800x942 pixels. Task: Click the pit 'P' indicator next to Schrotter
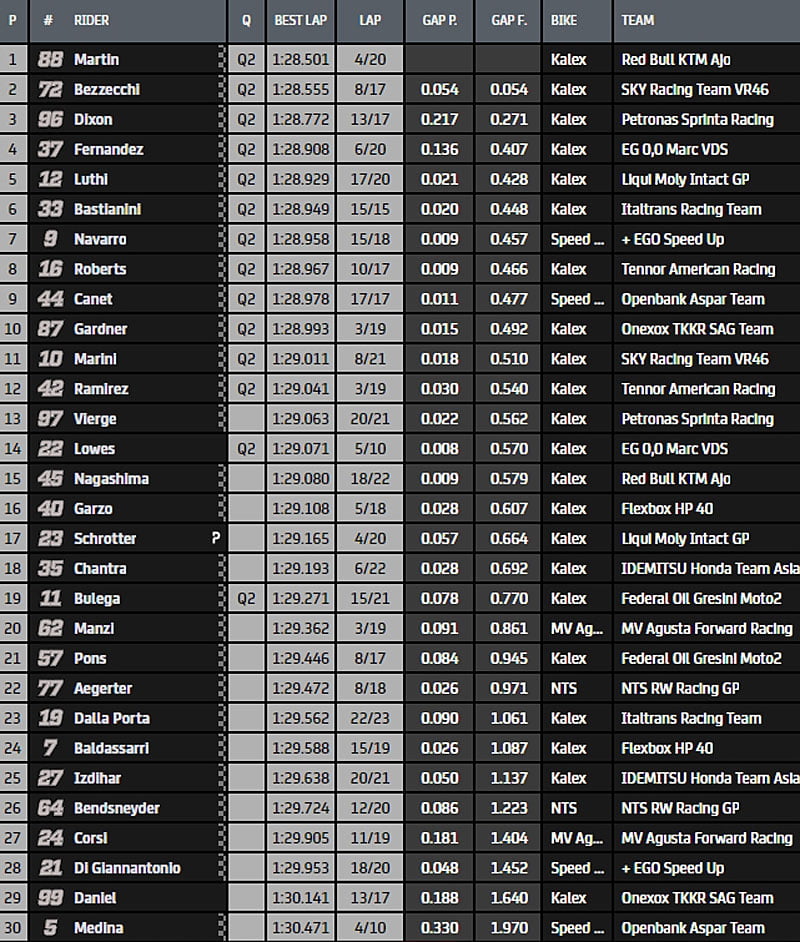click(215, 538)
